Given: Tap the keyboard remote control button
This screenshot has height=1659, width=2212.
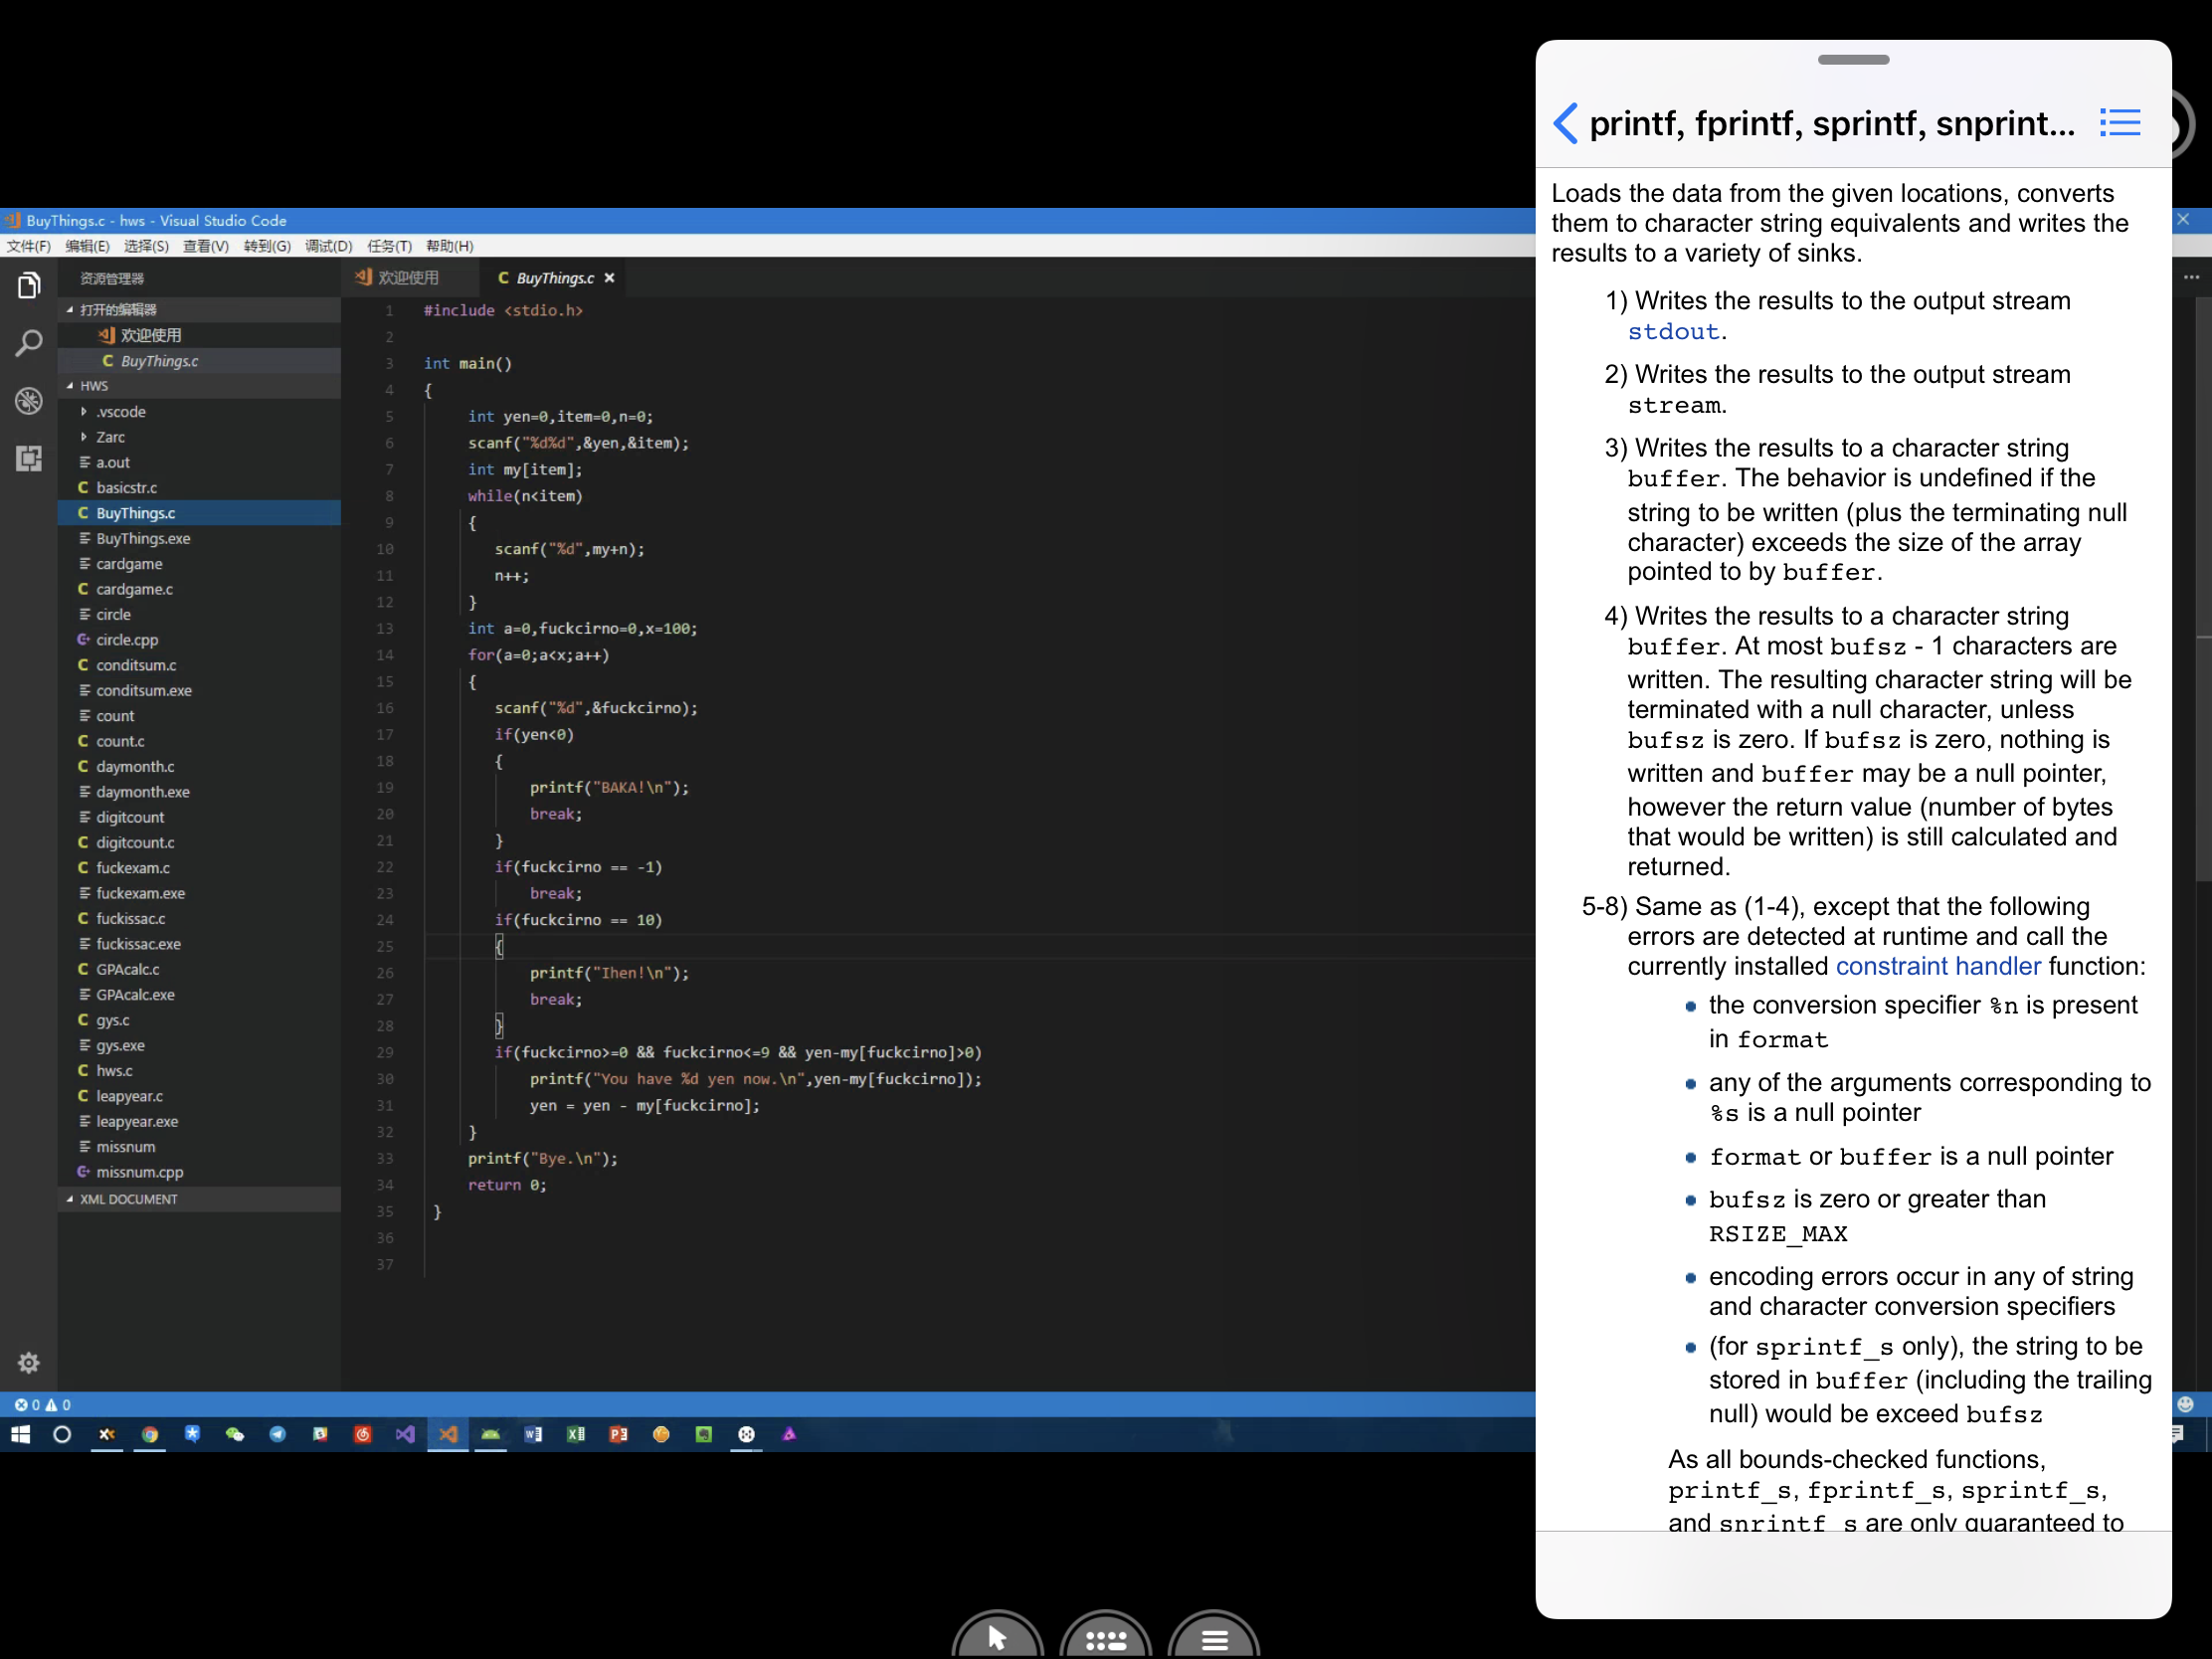Looking at the screenshot, I should click(1105, 1636).
